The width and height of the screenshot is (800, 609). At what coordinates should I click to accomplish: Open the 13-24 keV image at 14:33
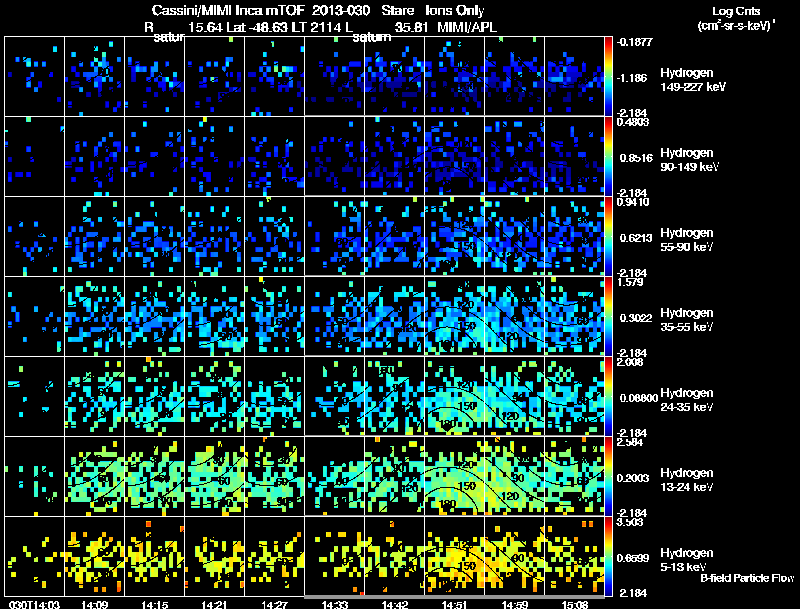pos(335,477)
